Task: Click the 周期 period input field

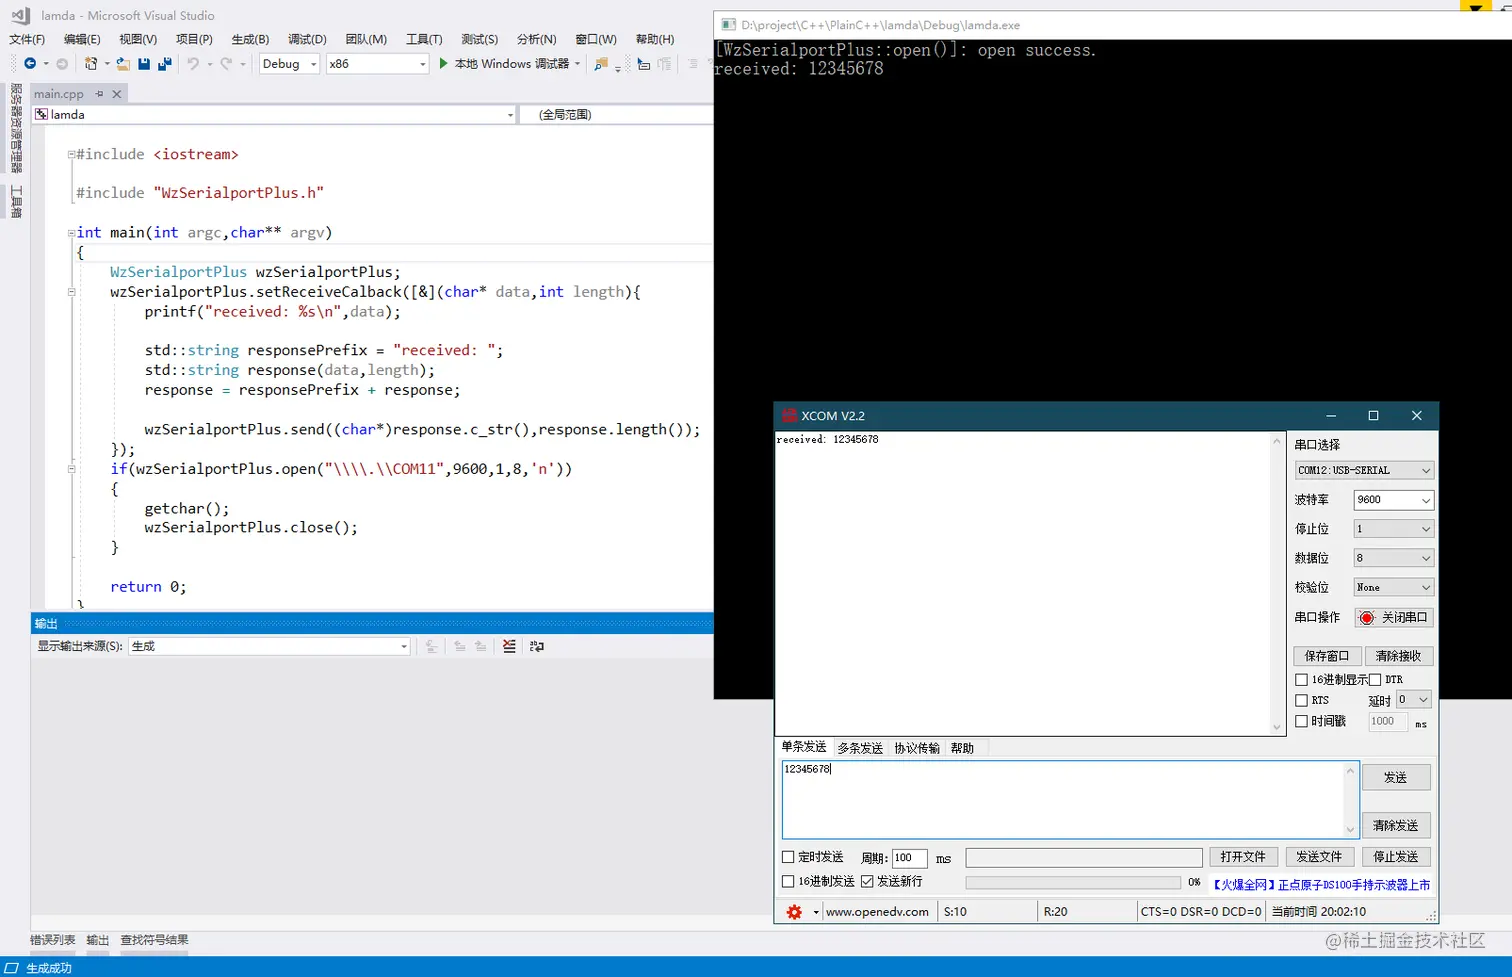Action: 909,857
